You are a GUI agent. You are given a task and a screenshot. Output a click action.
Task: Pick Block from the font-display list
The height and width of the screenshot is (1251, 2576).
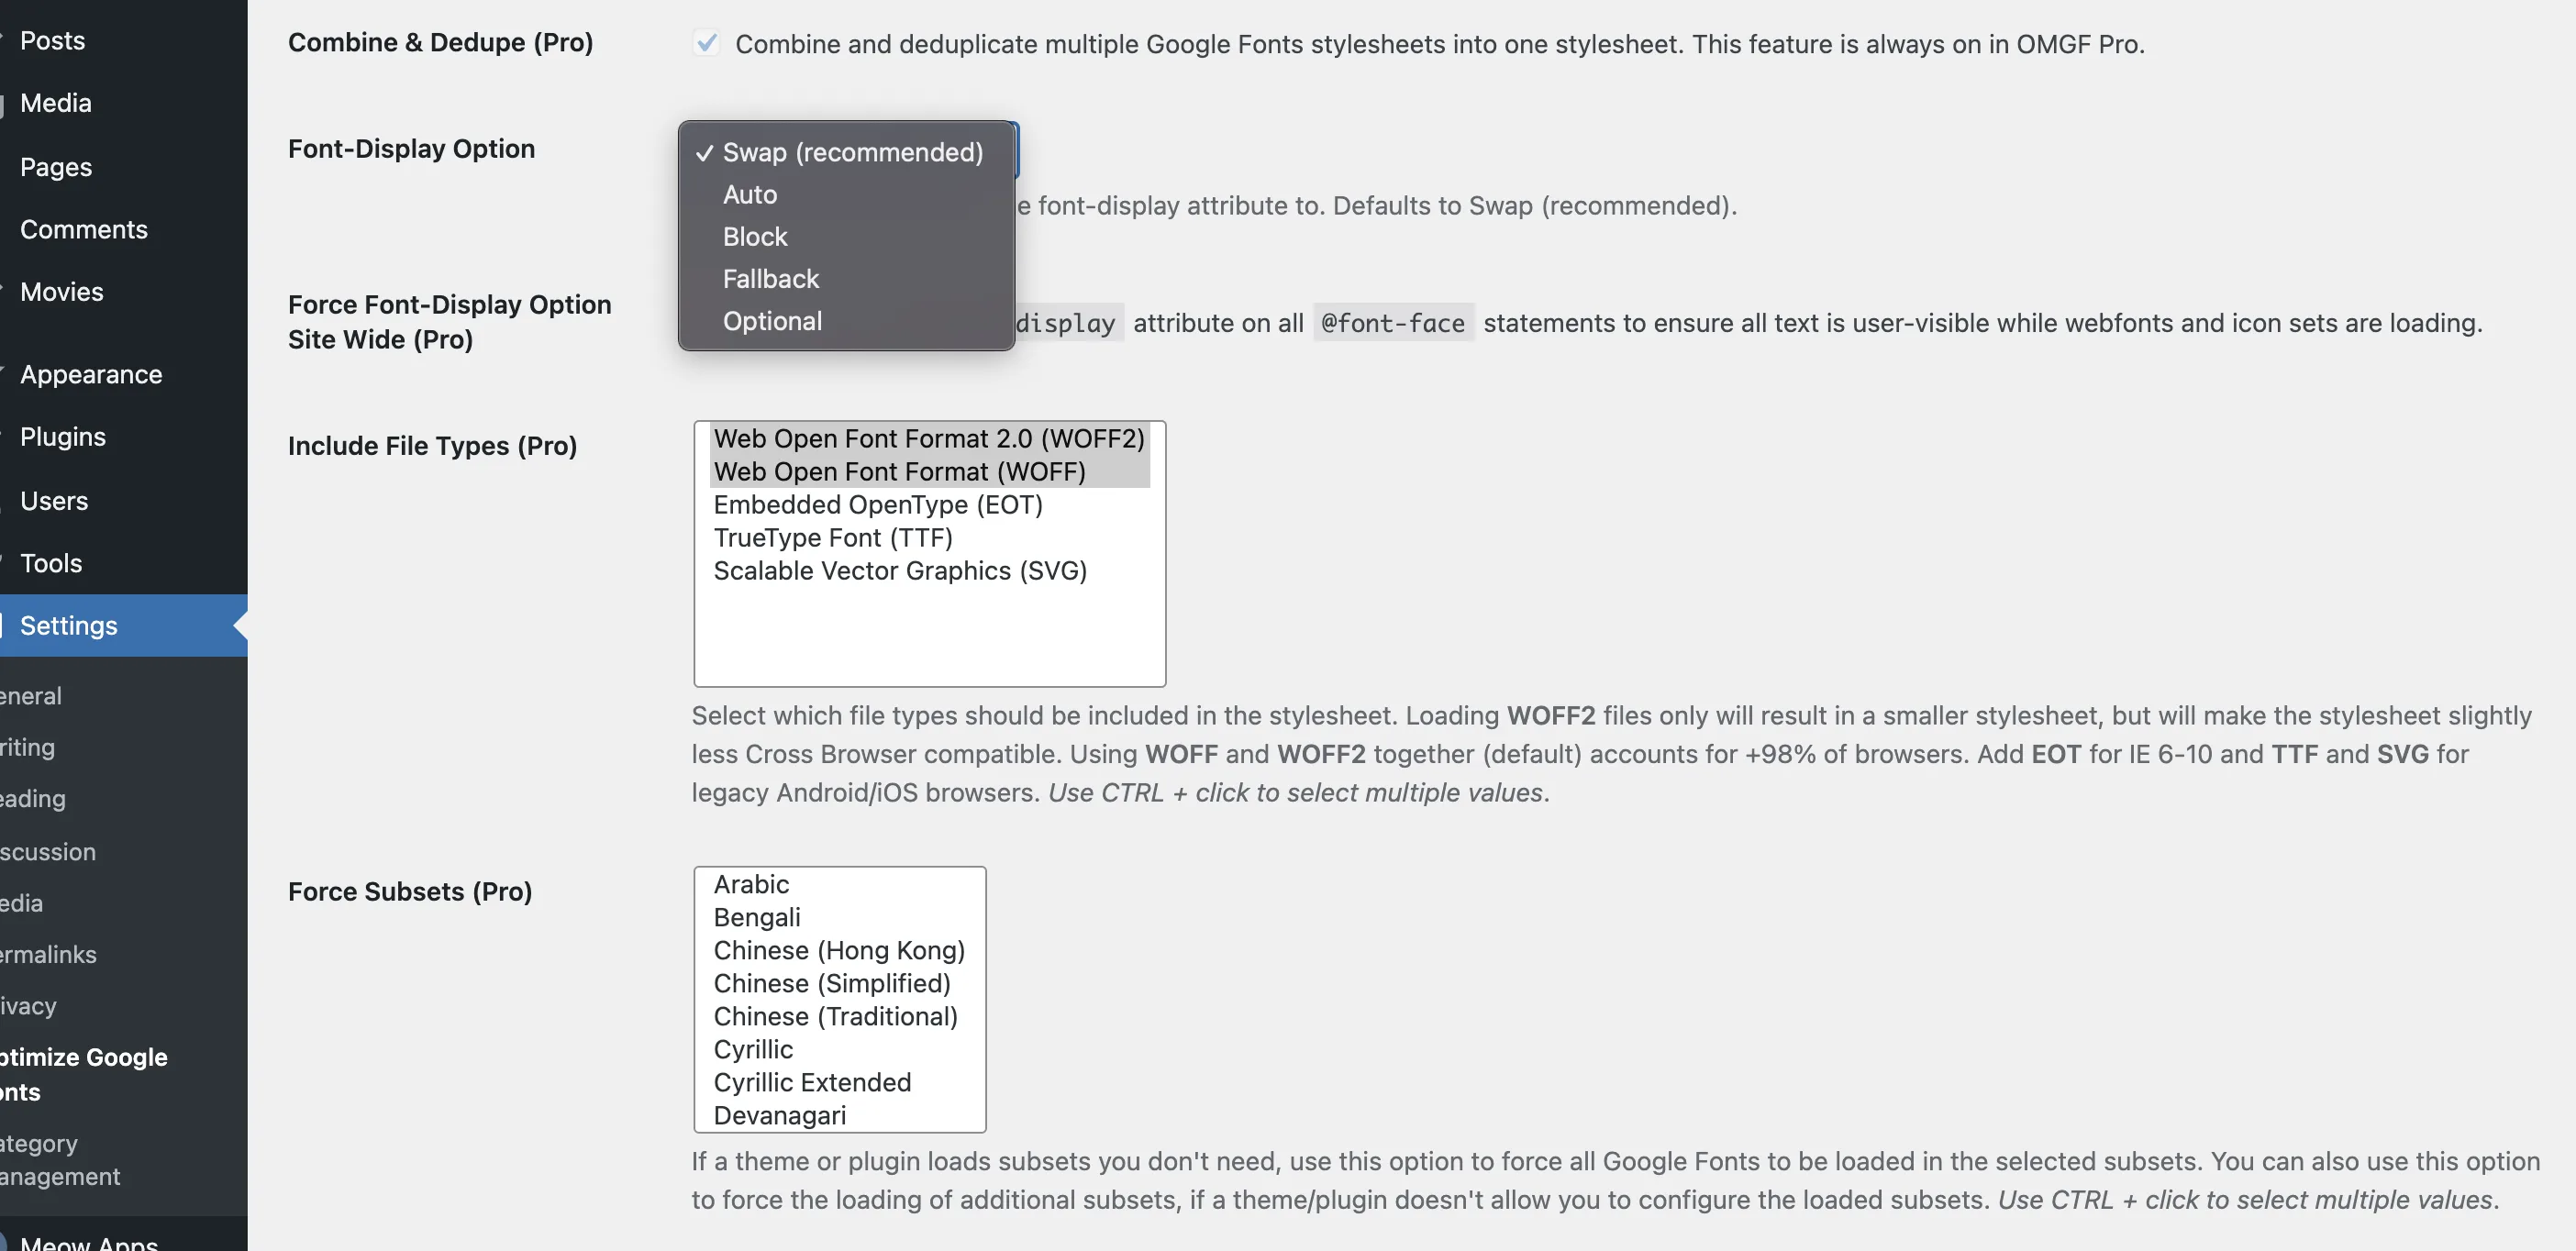[755, 236]
